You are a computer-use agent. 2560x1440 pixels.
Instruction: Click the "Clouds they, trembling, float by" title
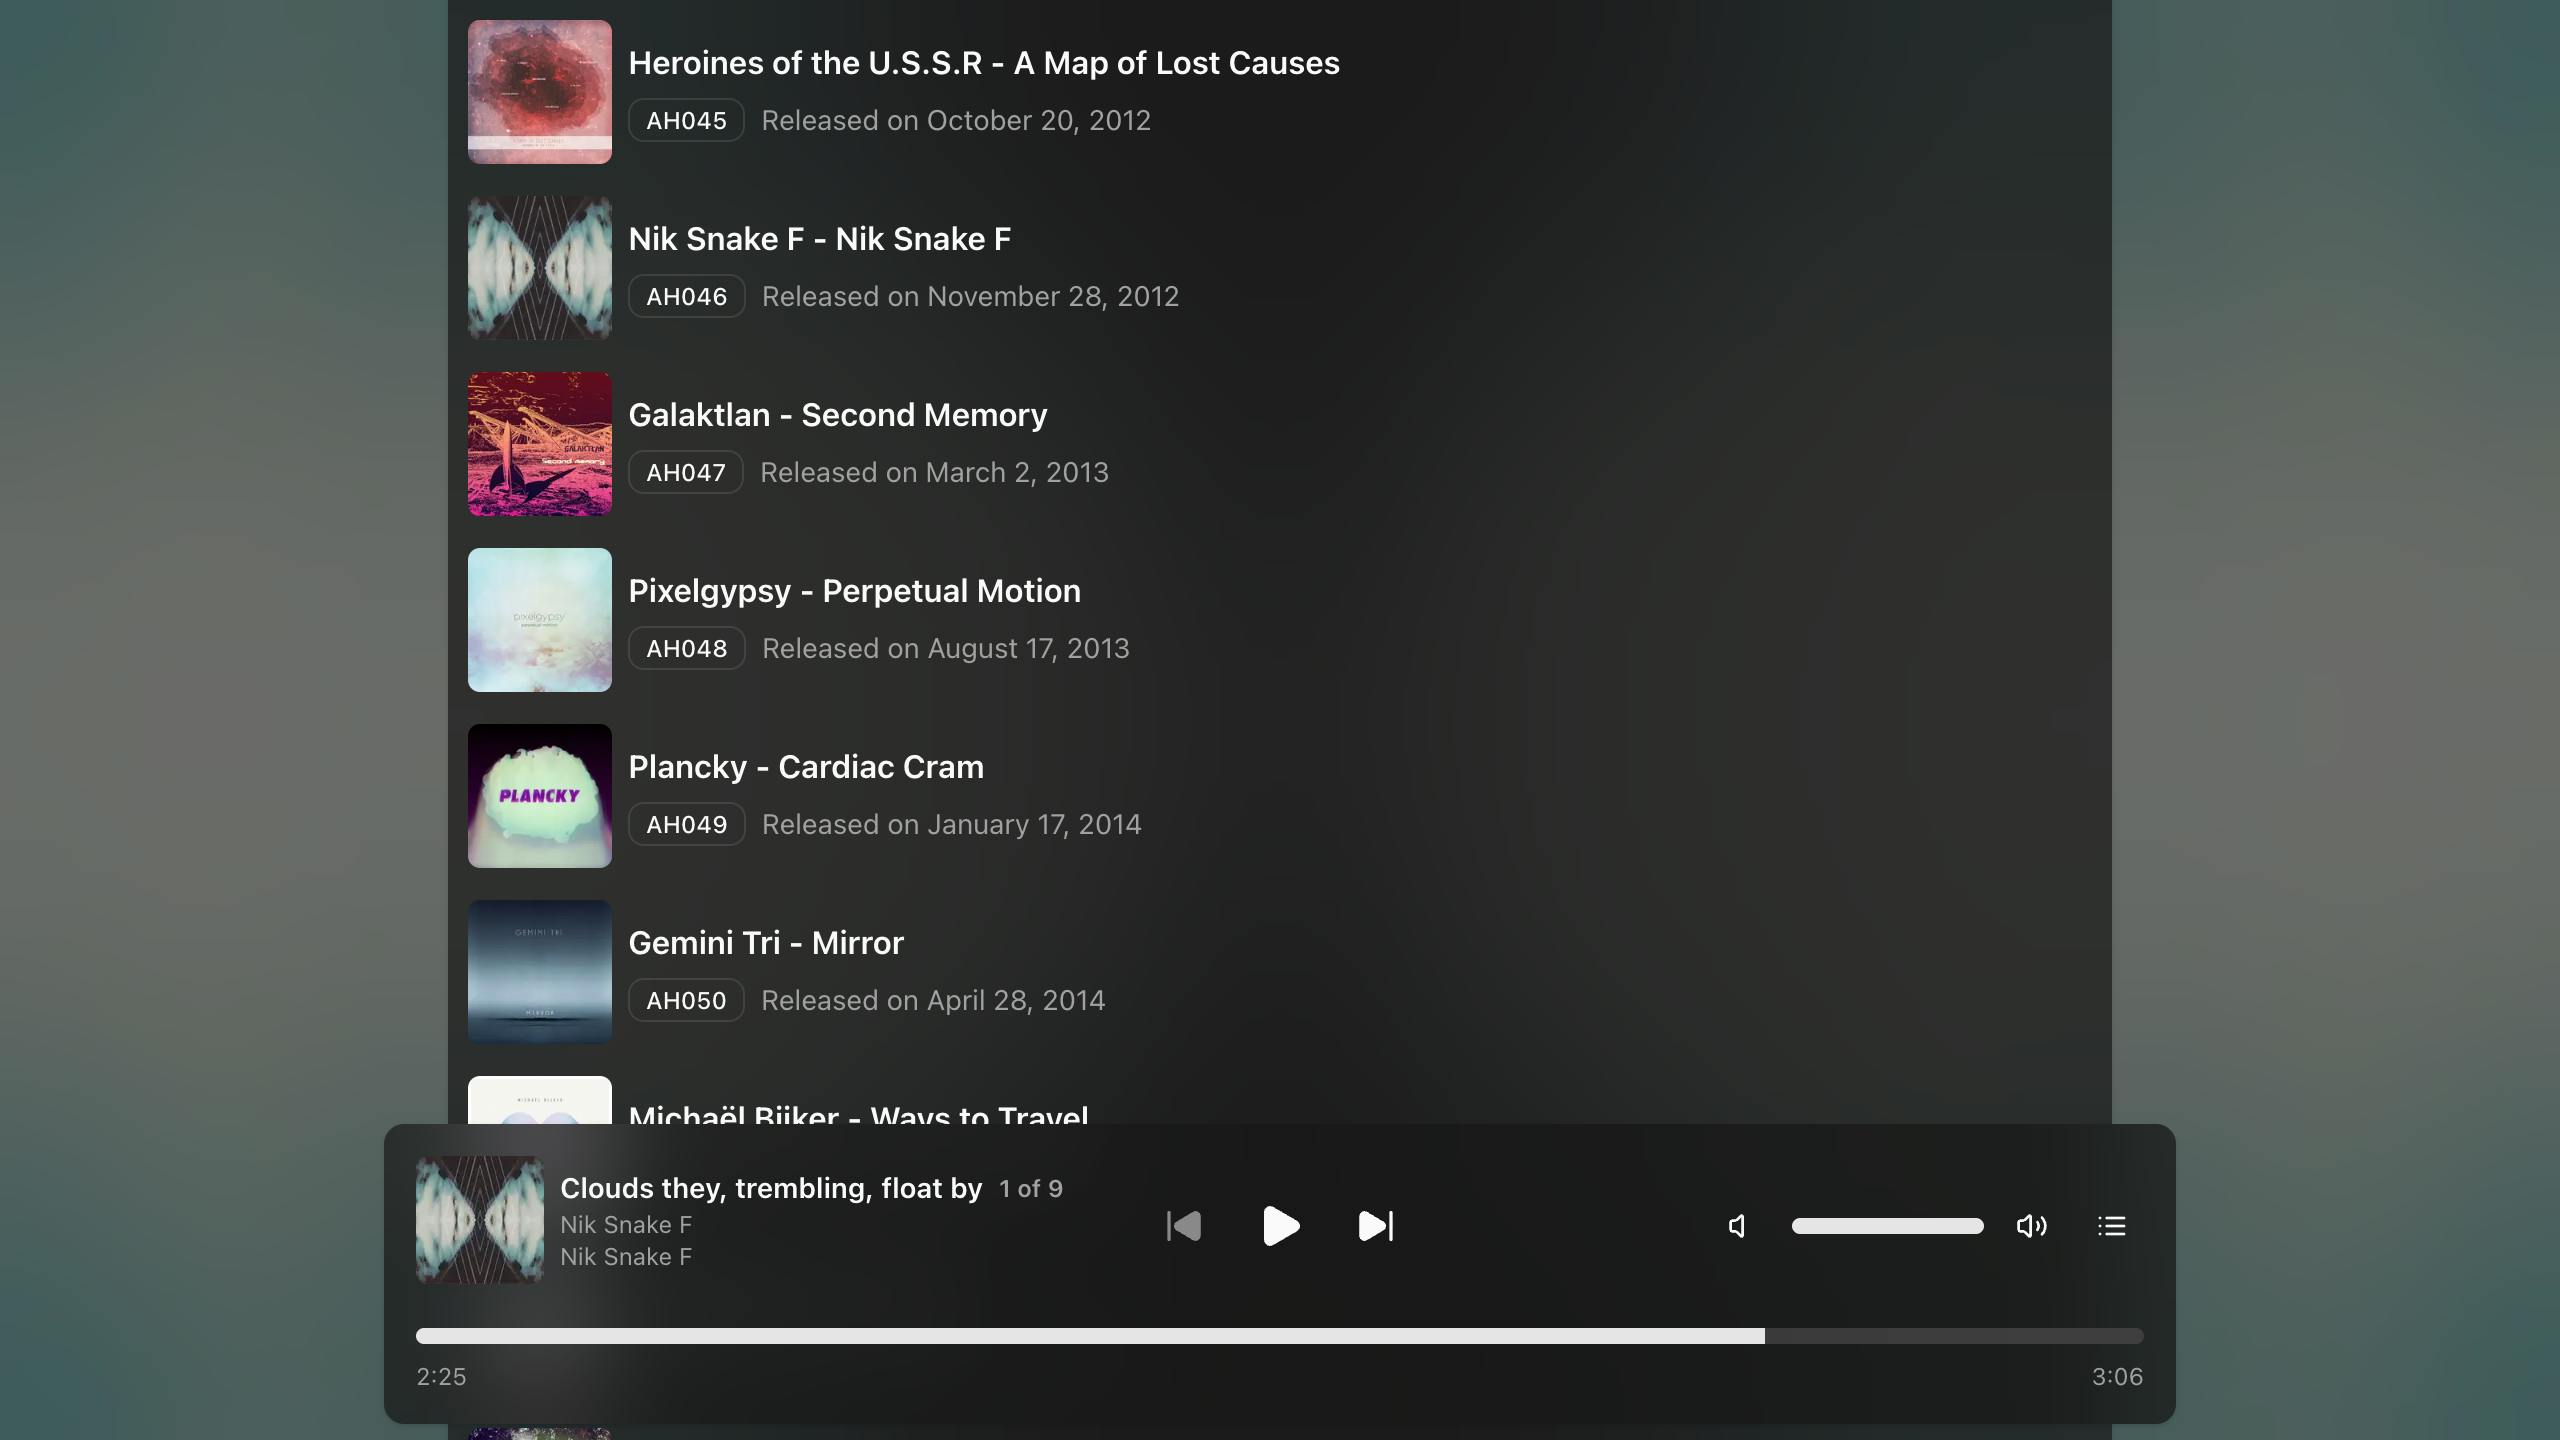tap(769, 1188)
